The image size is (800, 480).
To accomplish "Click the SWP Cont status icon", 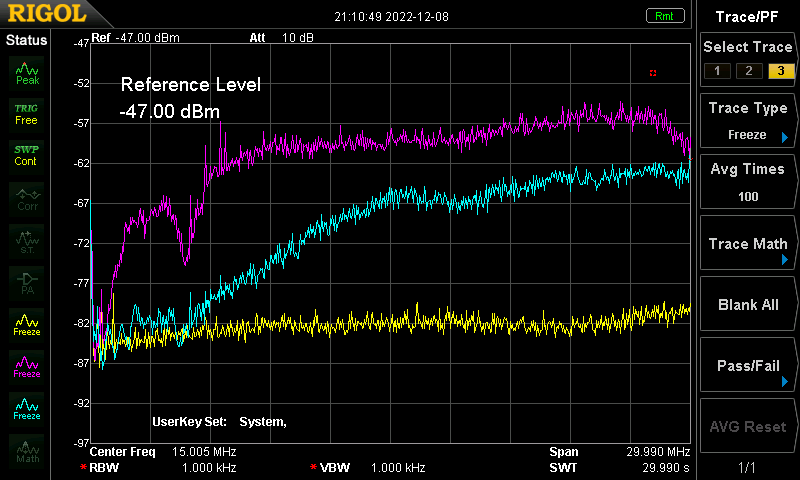I will pos(27,156).
